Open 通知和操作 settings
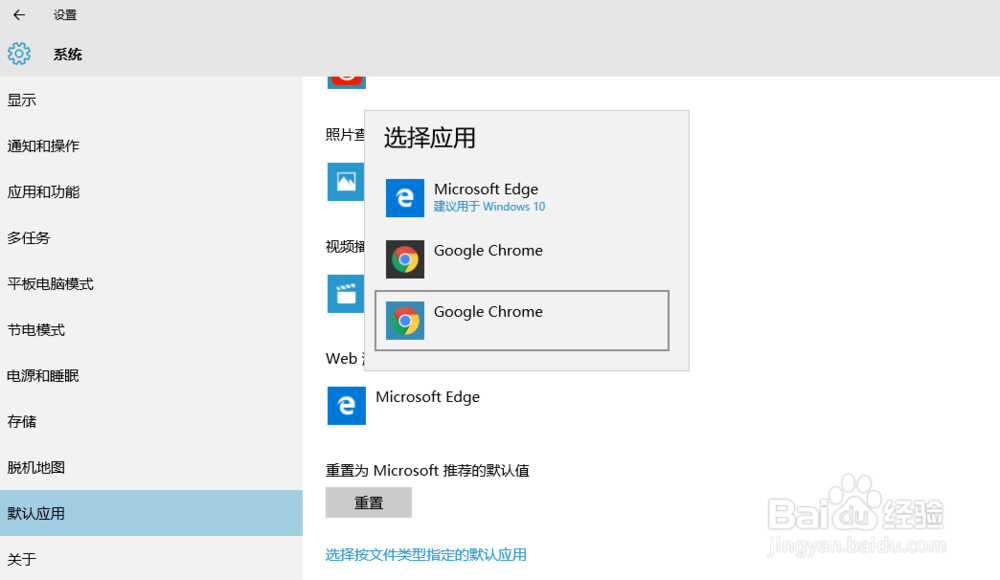This screenshot has height=580, width=1000. 151,146
